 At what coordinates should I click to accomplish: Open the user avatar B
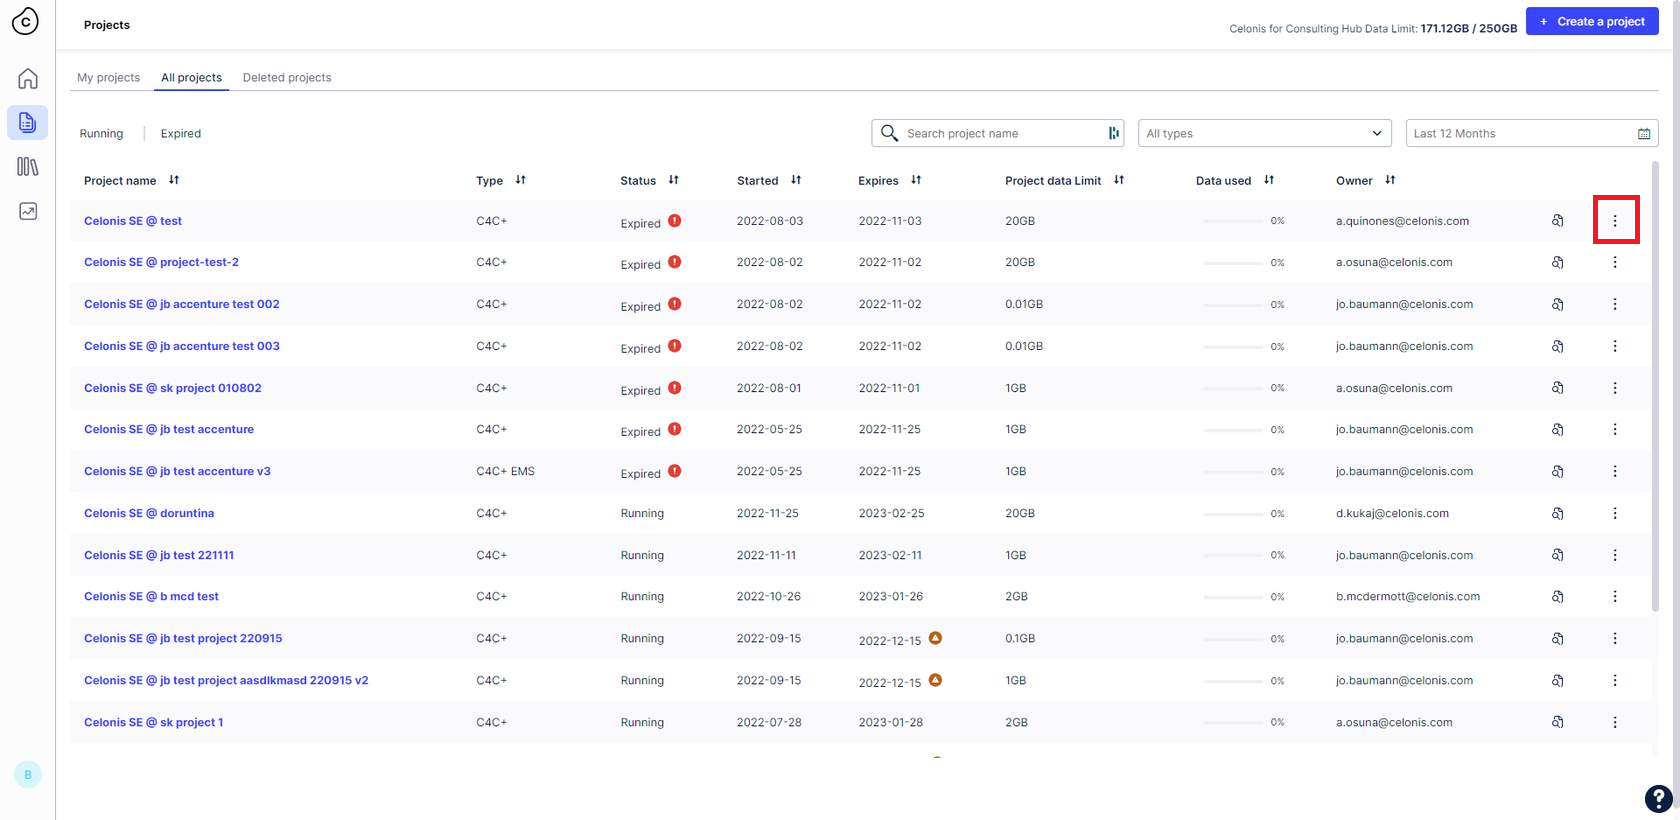pyautogui.click(x=28, y=774)
